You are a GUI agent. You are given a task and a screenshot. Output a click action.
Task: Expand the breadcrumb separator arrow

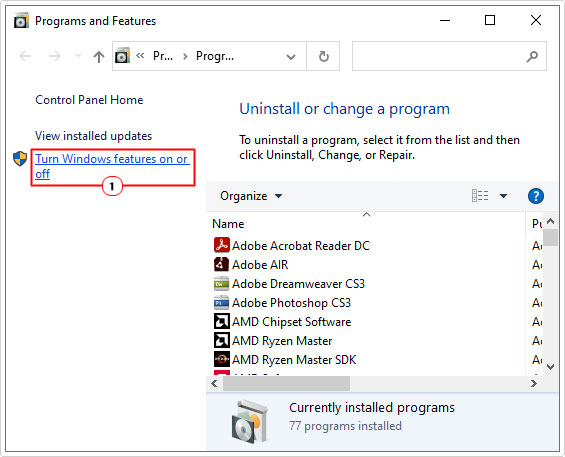pos(185,57)
